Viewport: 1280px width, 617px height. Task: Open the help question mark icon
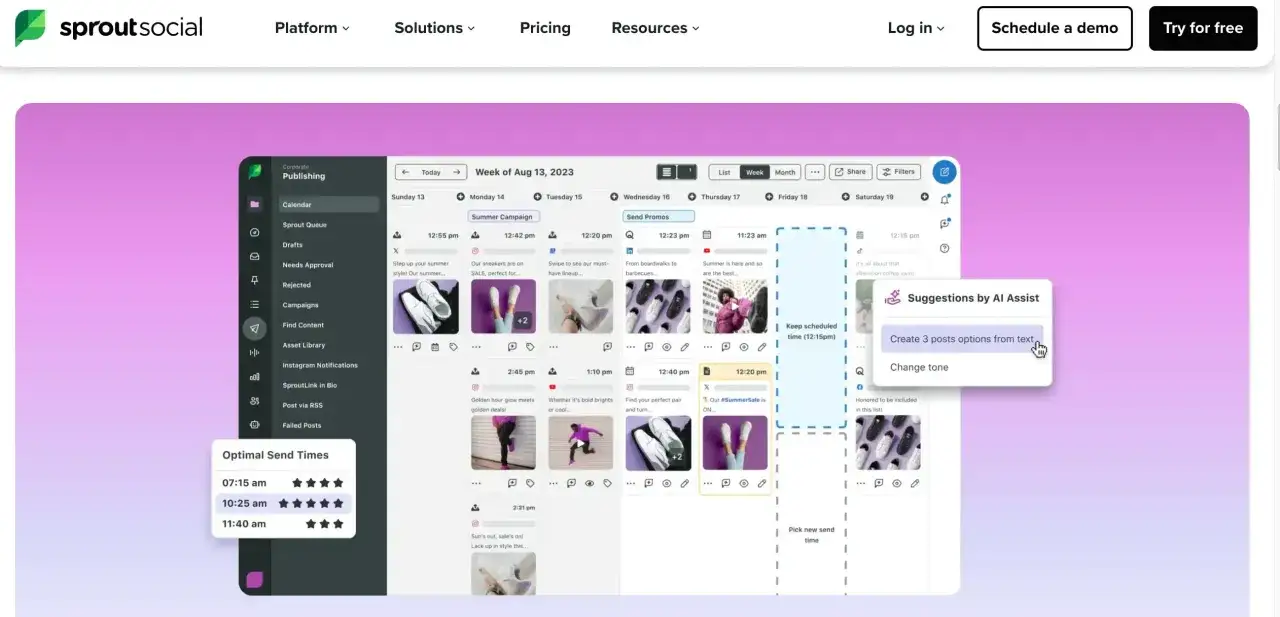[945, 249]
